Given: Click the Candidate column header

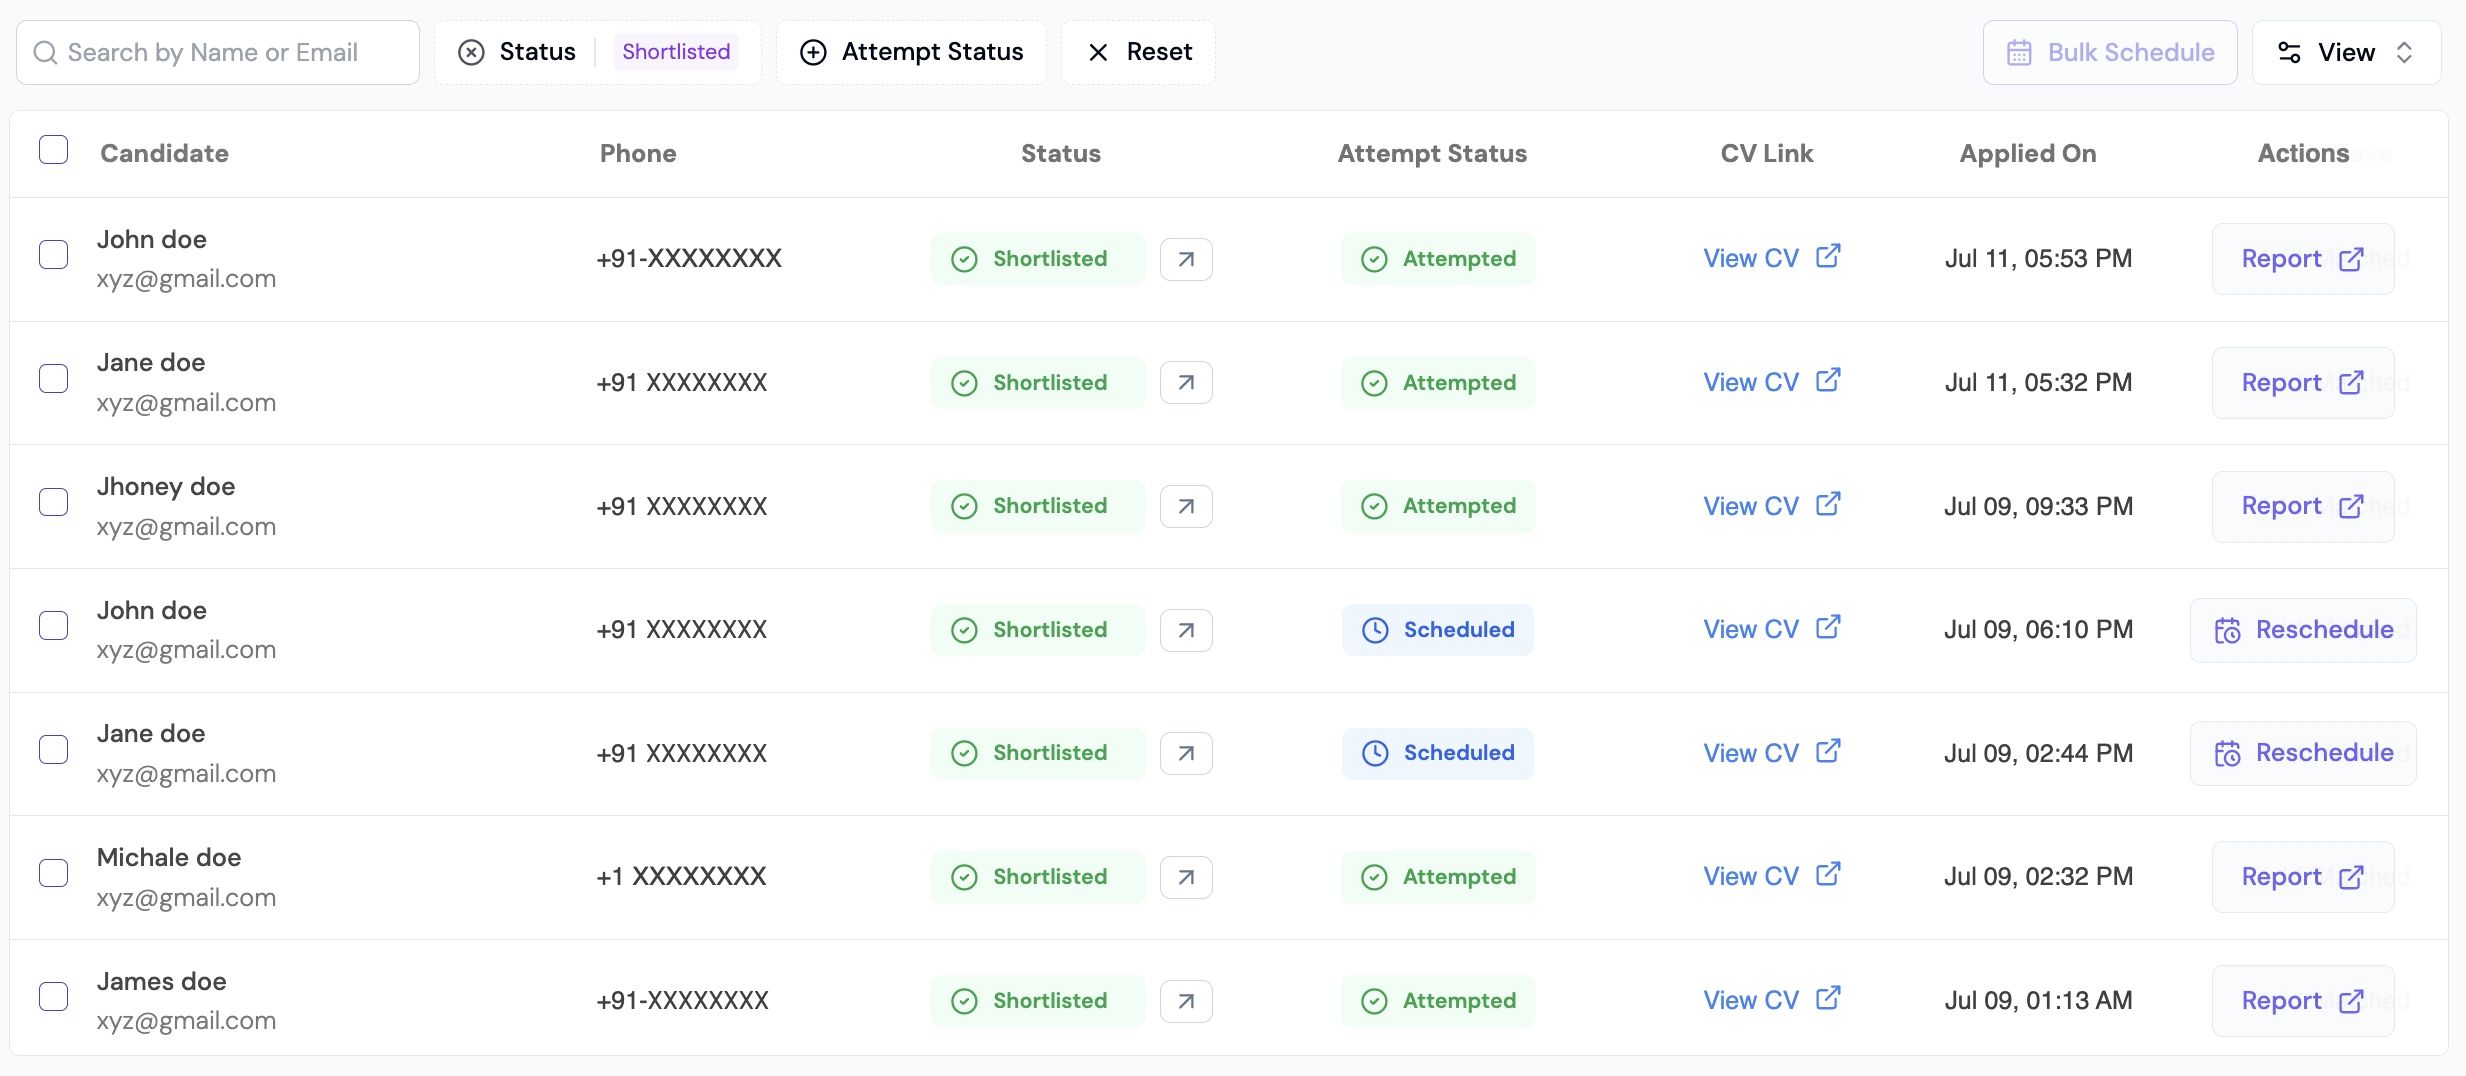Looking at the screenshot, I should pyautogui.click(x=164, y=153).
